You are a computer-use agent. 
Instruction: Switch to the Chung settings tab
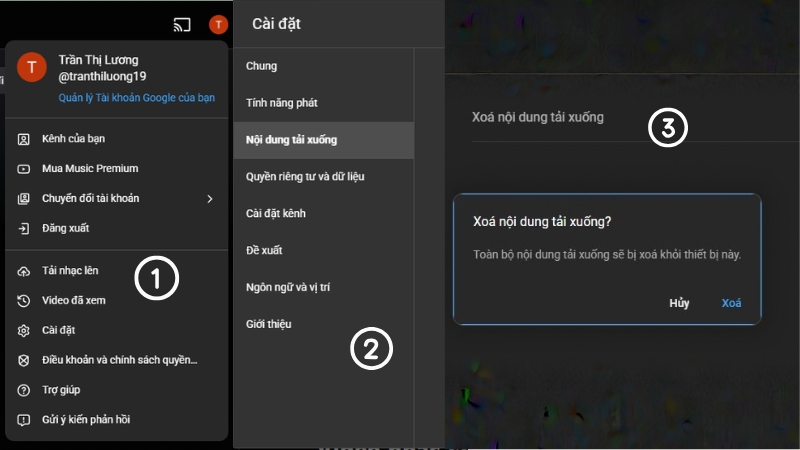point(323,66)
